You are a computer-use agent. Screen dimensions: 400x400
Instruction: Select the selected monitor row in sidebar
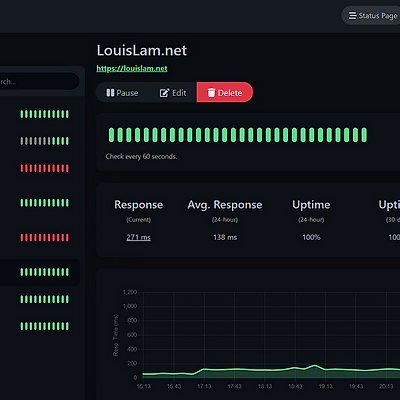click(x=39, y=272)
